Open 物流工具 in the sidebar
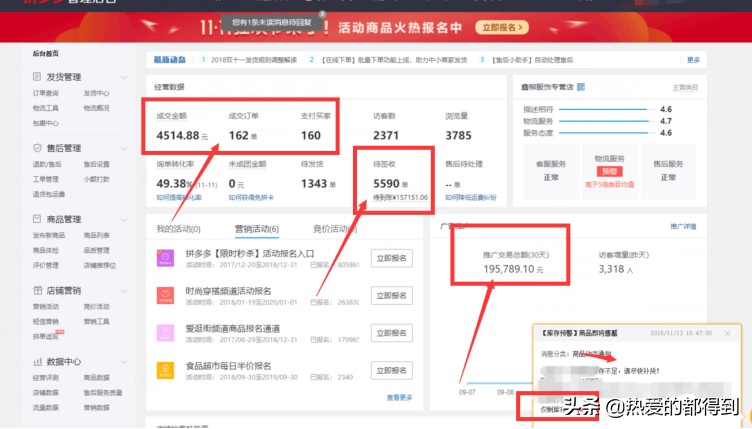752x429 pixels. coord(46,108)
